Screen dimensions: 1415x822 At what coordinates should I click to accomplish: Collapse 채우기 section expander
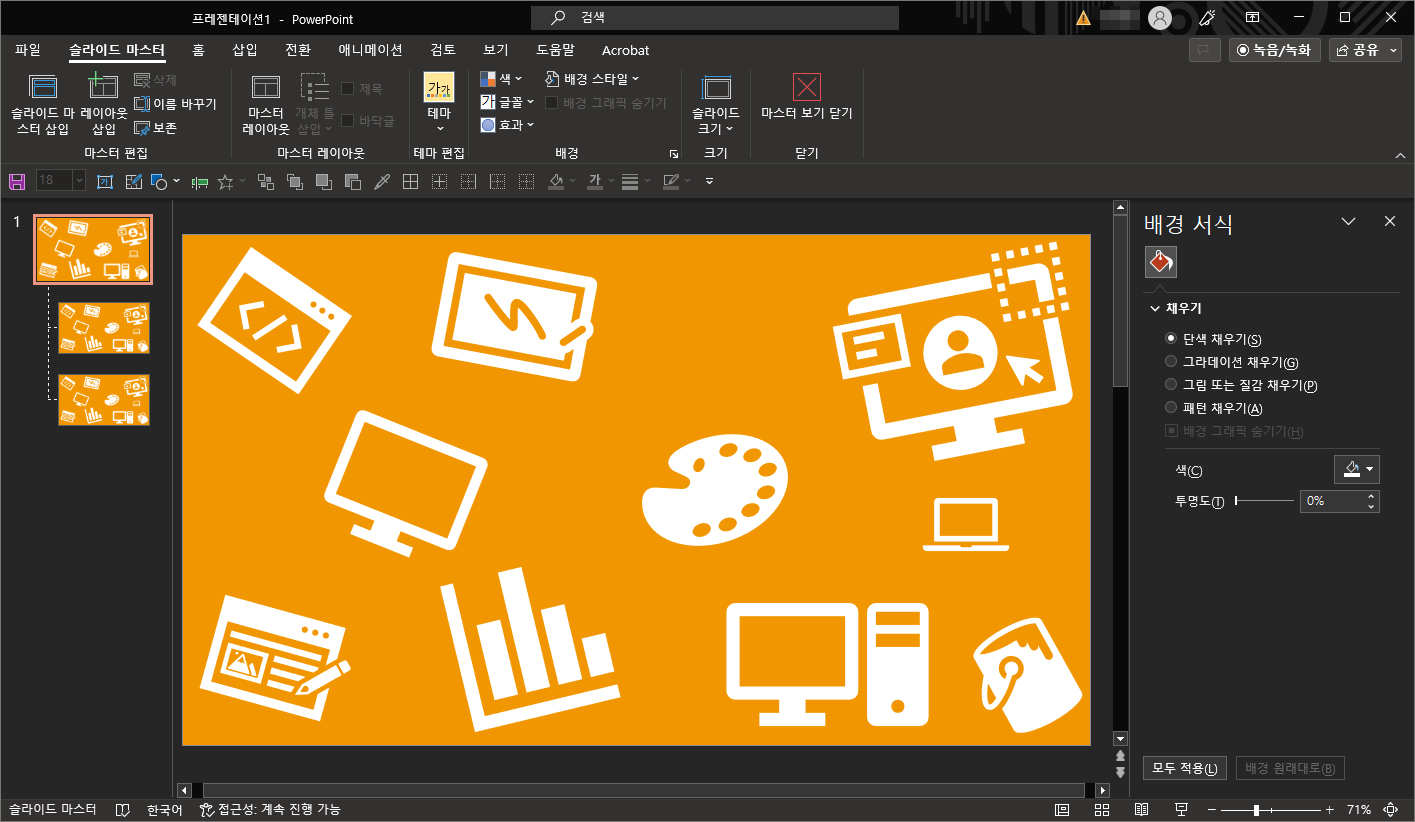pyautogui.click(x=1155, y=309)
